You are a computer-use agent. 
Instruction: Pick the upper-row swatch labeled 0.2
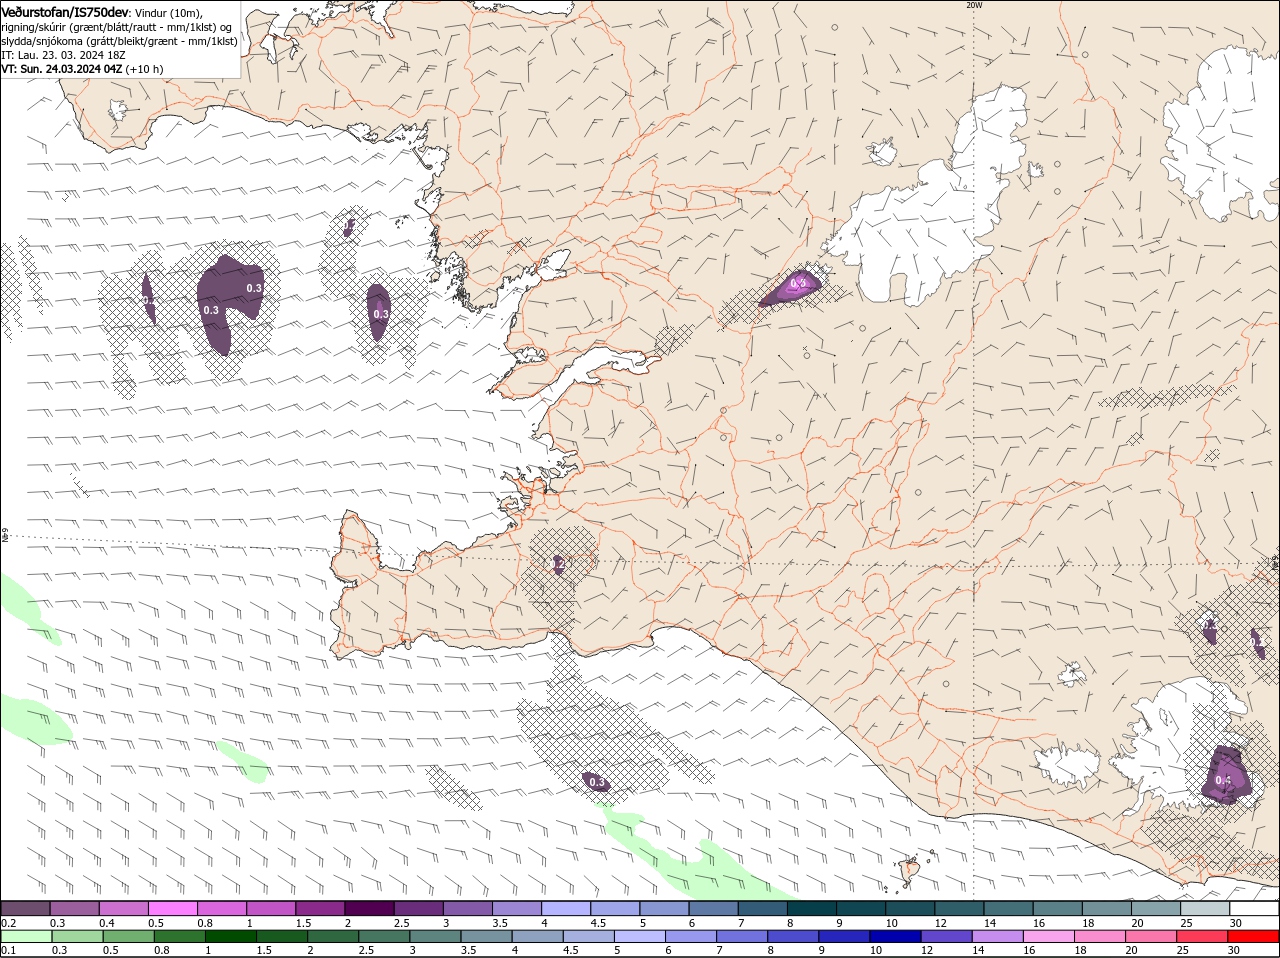25,908
